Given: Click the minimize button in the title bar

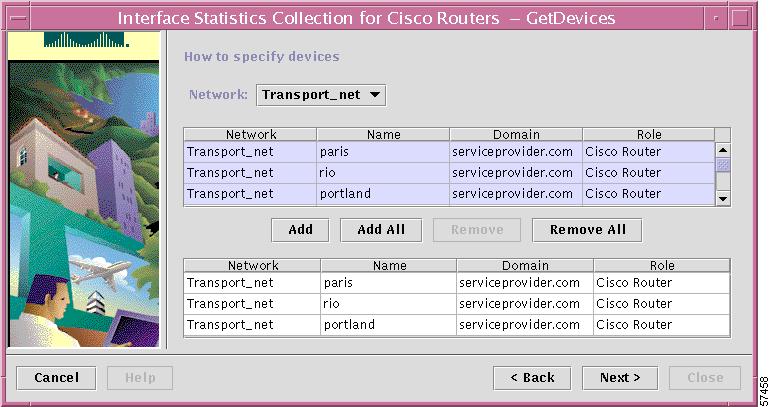Looking at the screenshot, I should pyautogui.click(x=716, y=18).
